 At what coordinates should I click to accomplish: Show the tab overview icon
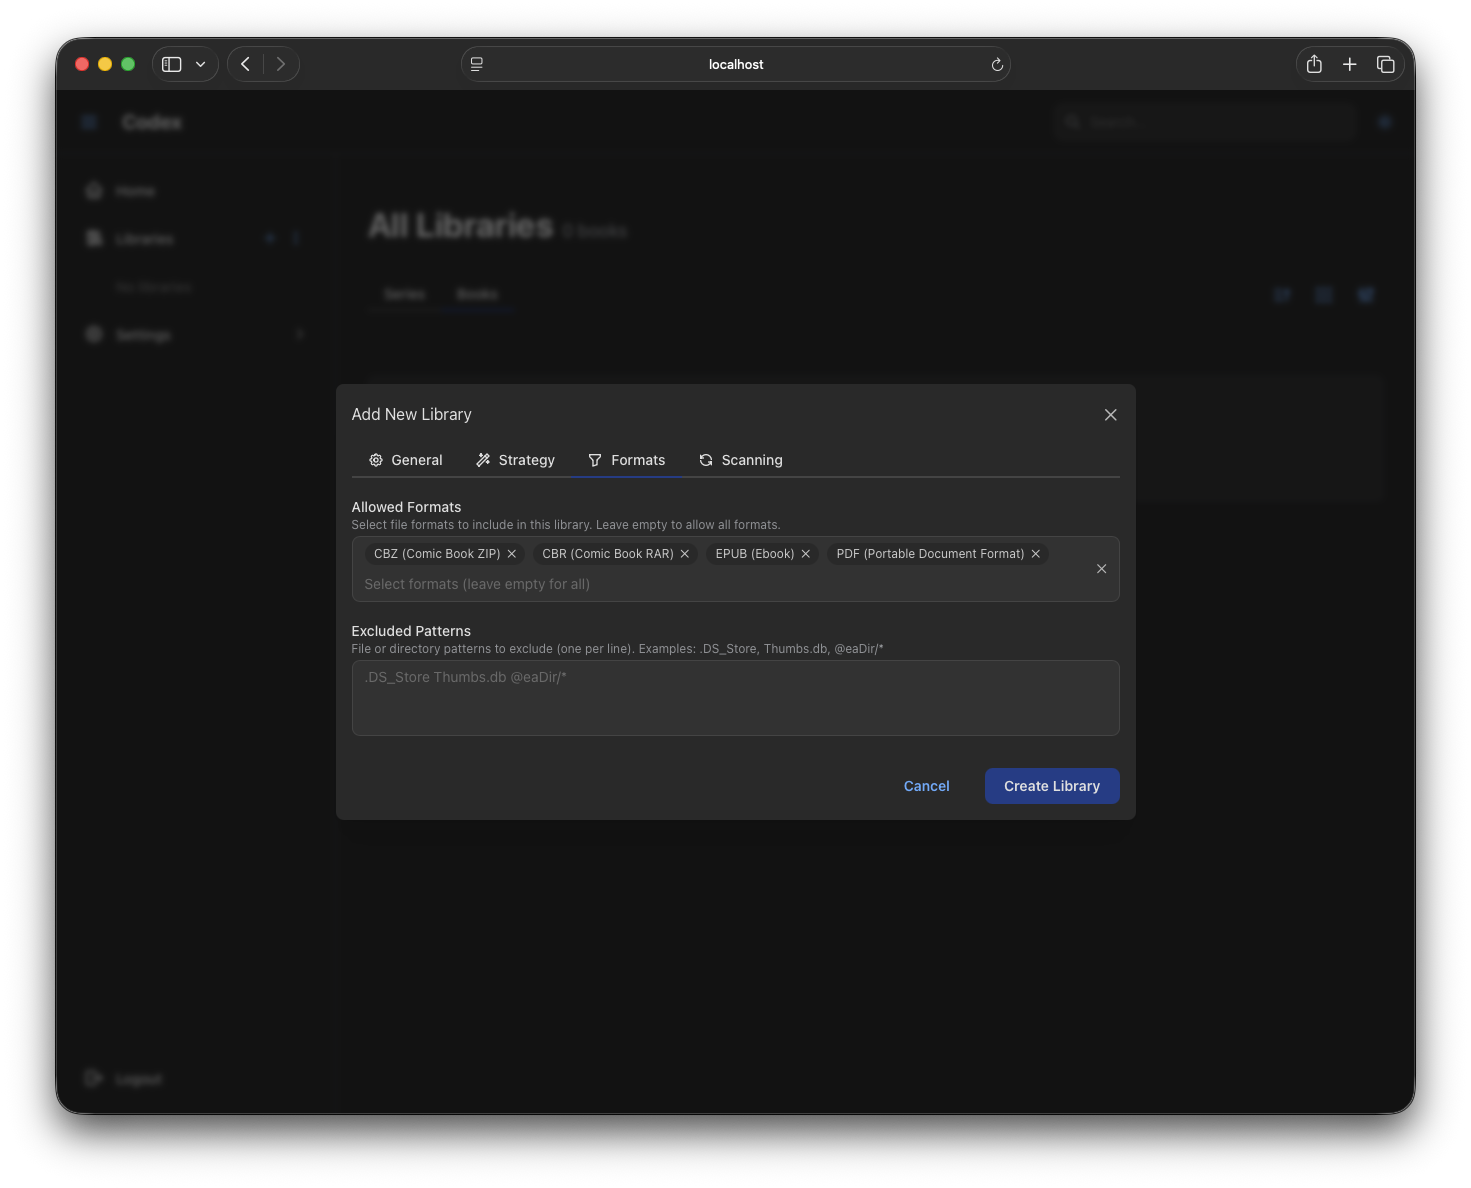pos(1386,63)
